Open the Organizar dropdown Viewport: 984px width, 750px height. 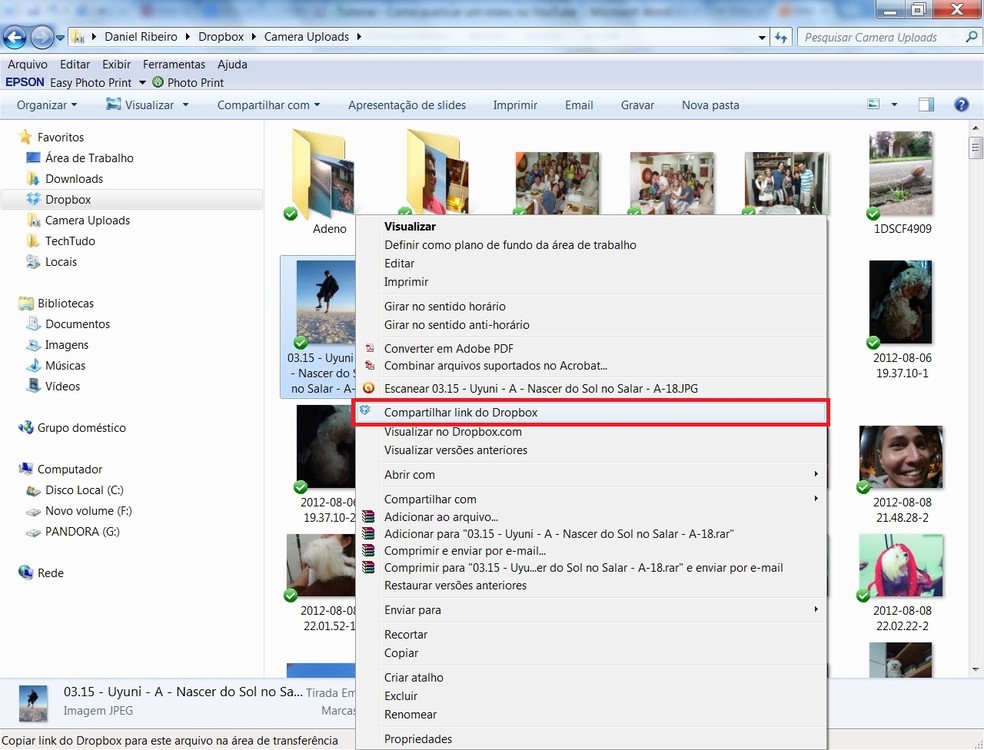pos(46,105)
